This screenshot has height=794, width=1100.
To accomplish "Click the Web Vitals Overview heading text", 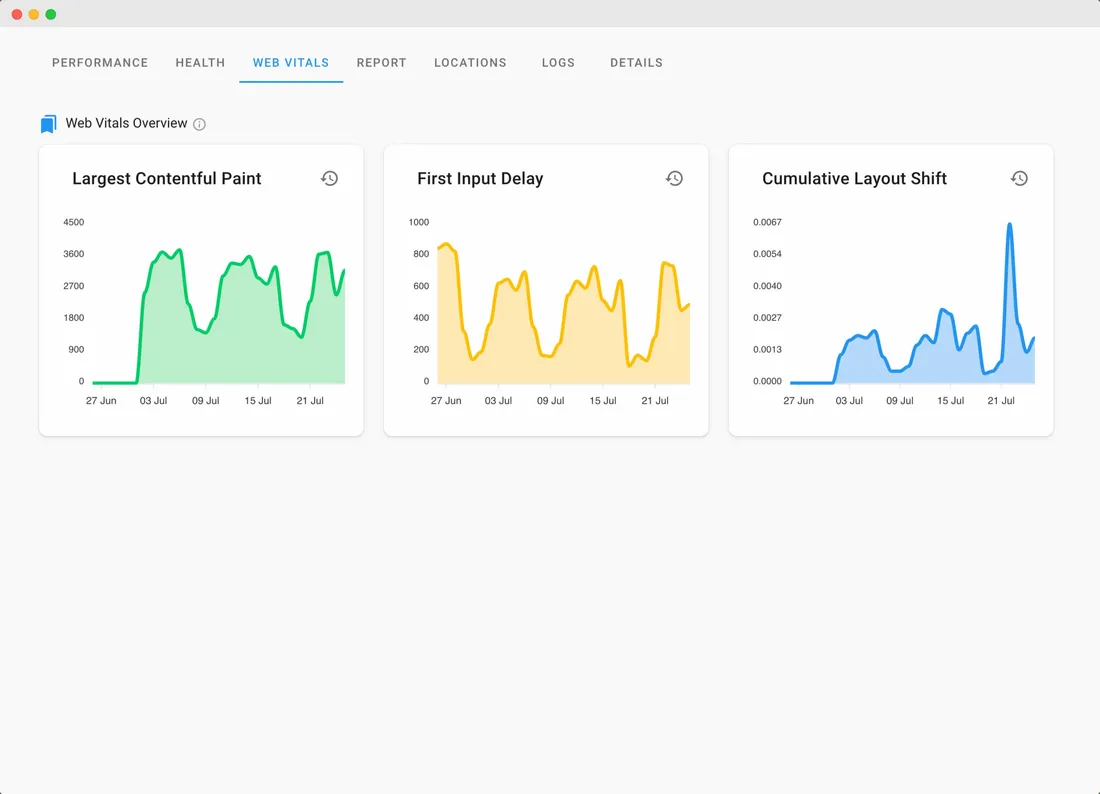I will click(126, 123).
